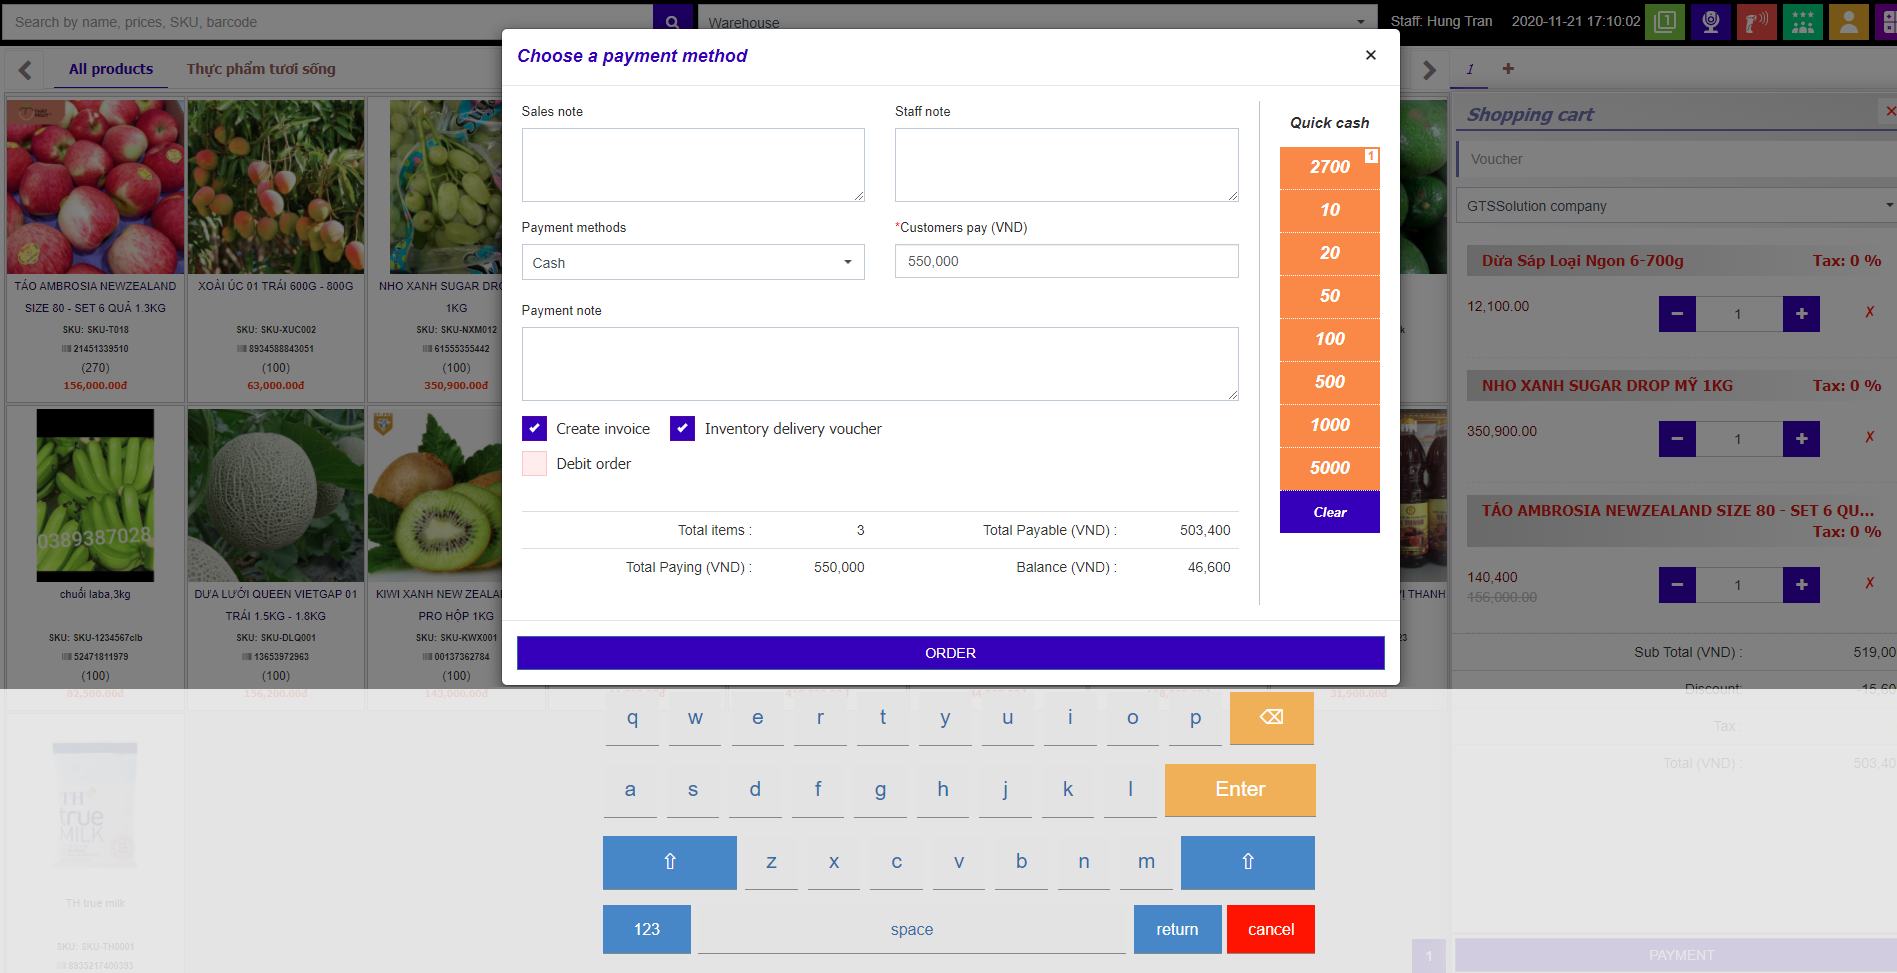
Task: Open the Warehouse dropdown
Action: [x=1030, y=21]
